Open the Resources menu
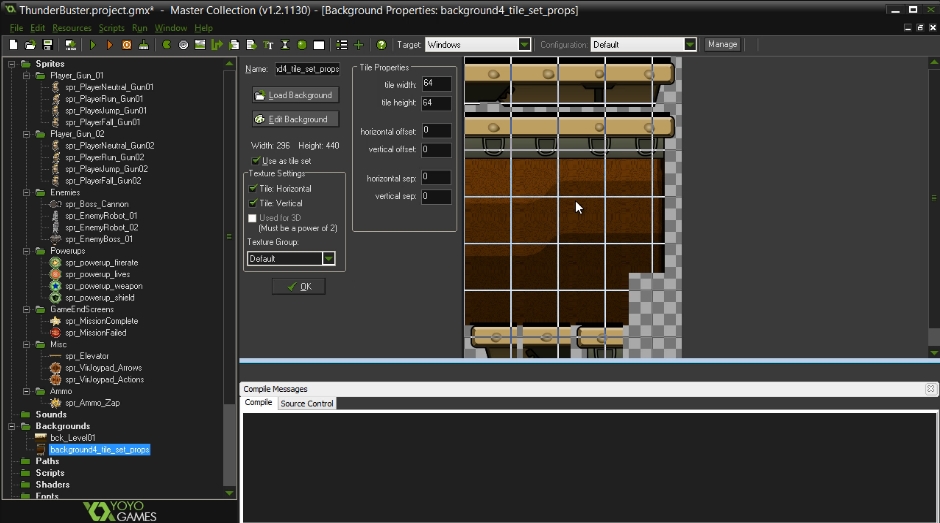Viewport: 940px width, 523px height. pyautogui.click(x=71, y=28)
